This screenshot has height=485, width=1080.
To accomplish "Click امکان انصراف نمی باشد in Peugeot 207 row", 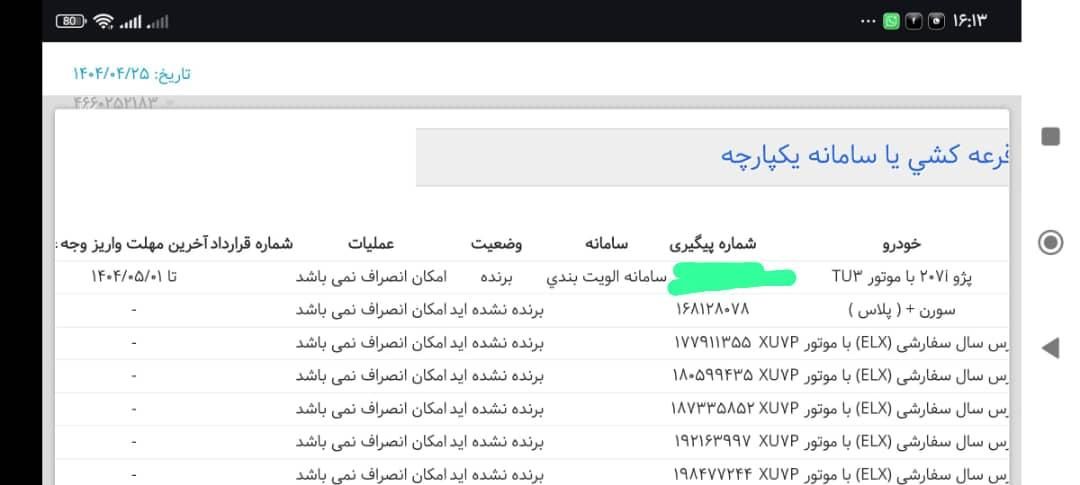I will 371,277.
